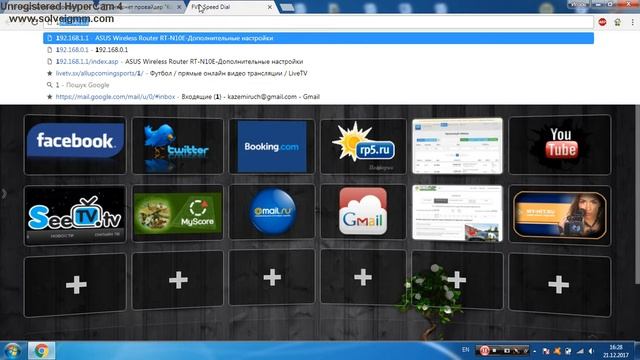
Task: Open the Windows Start menu
Action: coord(12,351)
